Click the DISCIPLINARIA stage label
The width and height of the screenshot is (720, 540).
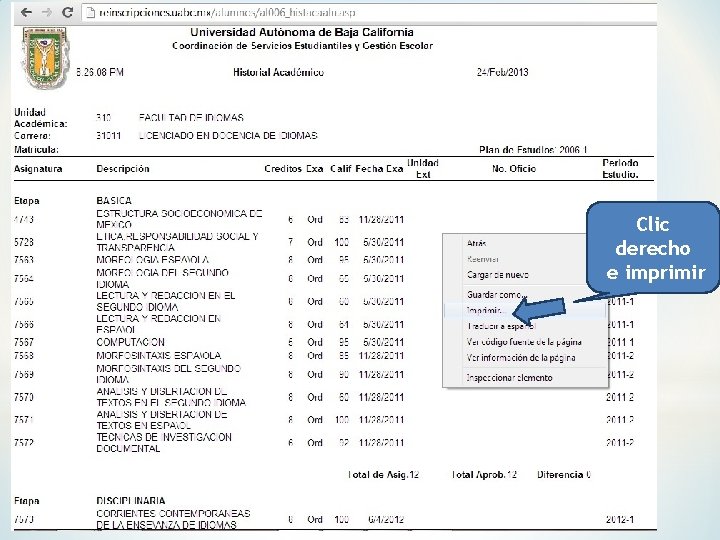coord(131,501)
